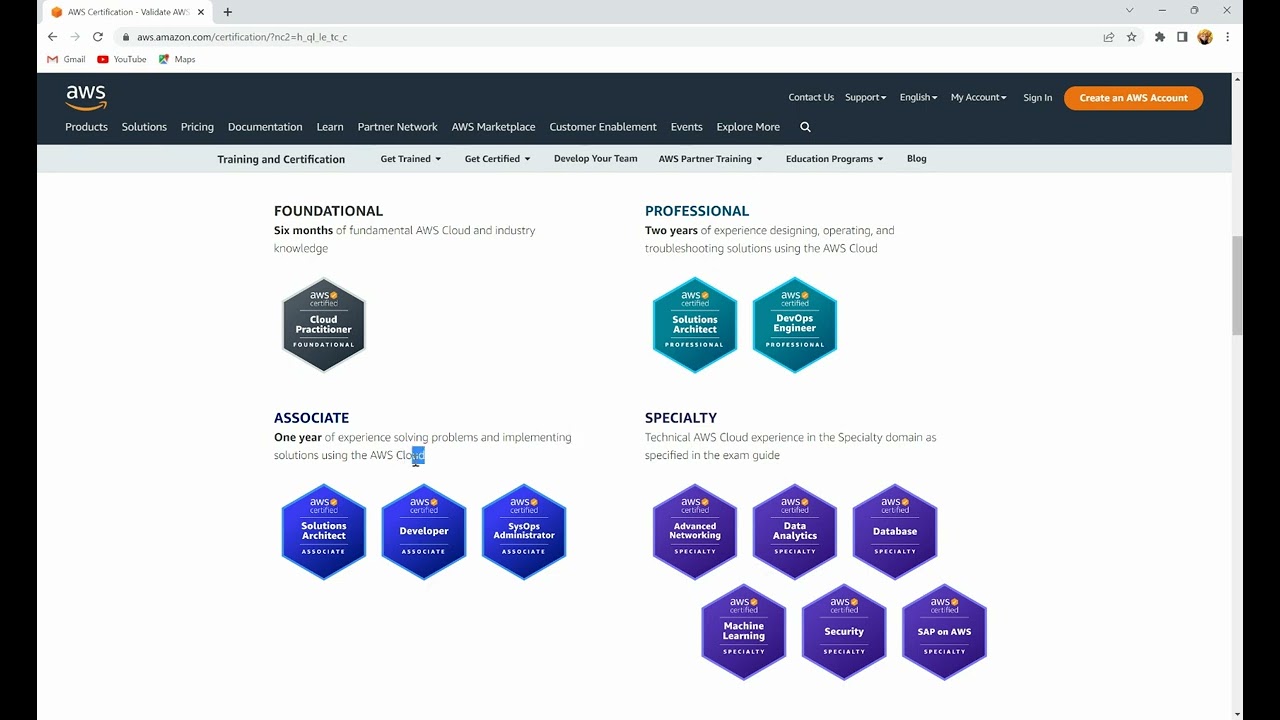Open YouTube bookmark

point(122,59)
